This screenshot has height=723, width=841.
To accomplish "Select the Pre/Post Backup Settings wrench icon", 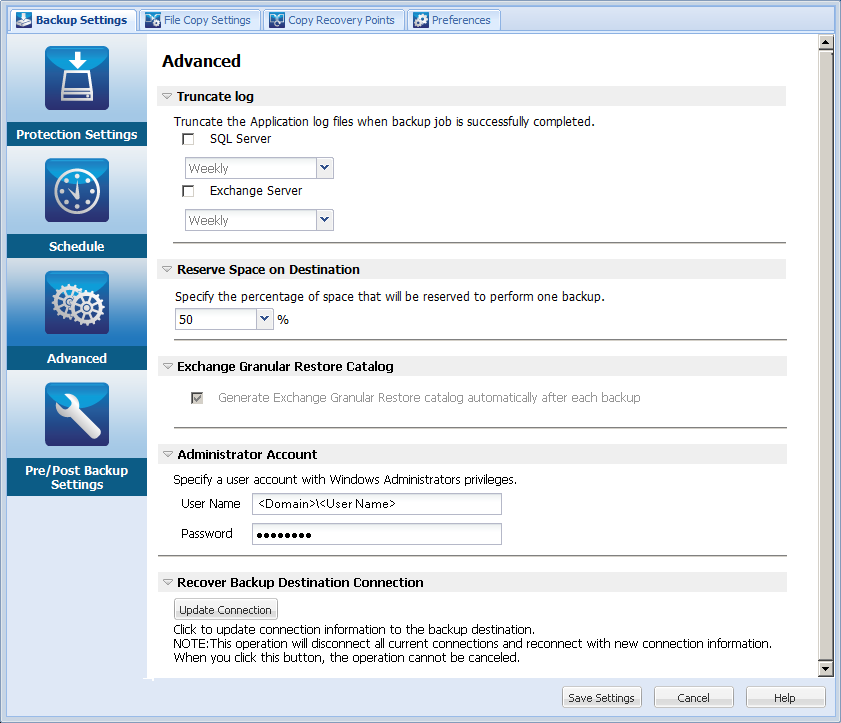I will 76,414.
